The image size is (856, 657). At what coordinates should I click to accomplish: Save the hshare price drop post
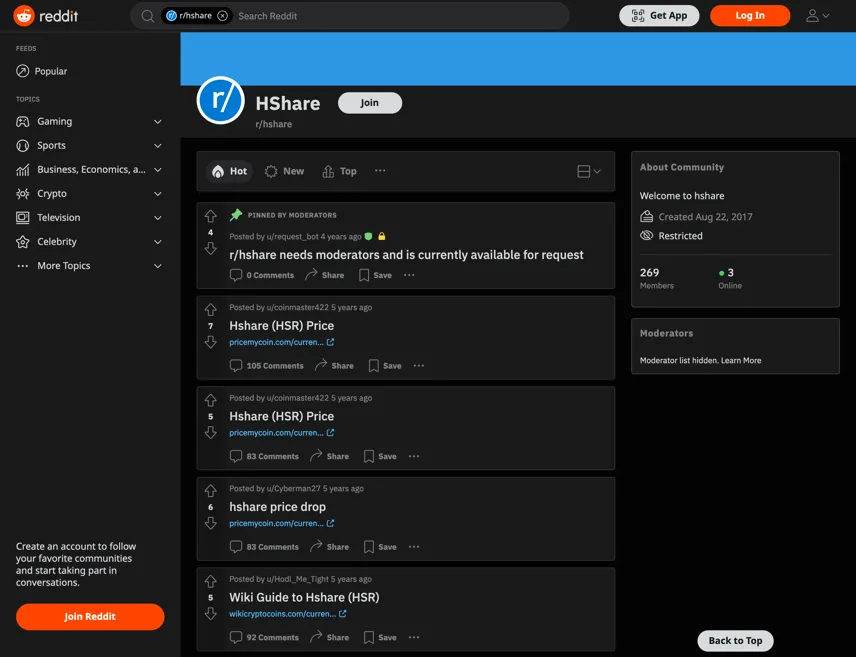(380, 547)
